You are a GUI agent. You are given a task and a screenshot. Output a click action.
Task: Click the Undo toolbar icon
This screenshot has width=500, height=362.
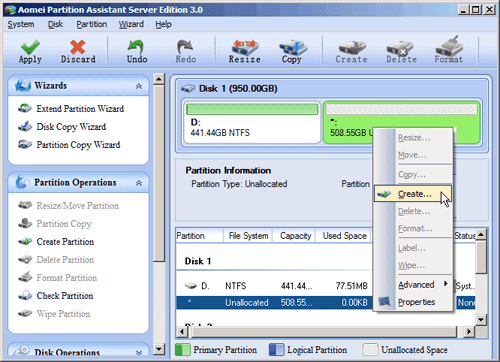tap(136, 47)
